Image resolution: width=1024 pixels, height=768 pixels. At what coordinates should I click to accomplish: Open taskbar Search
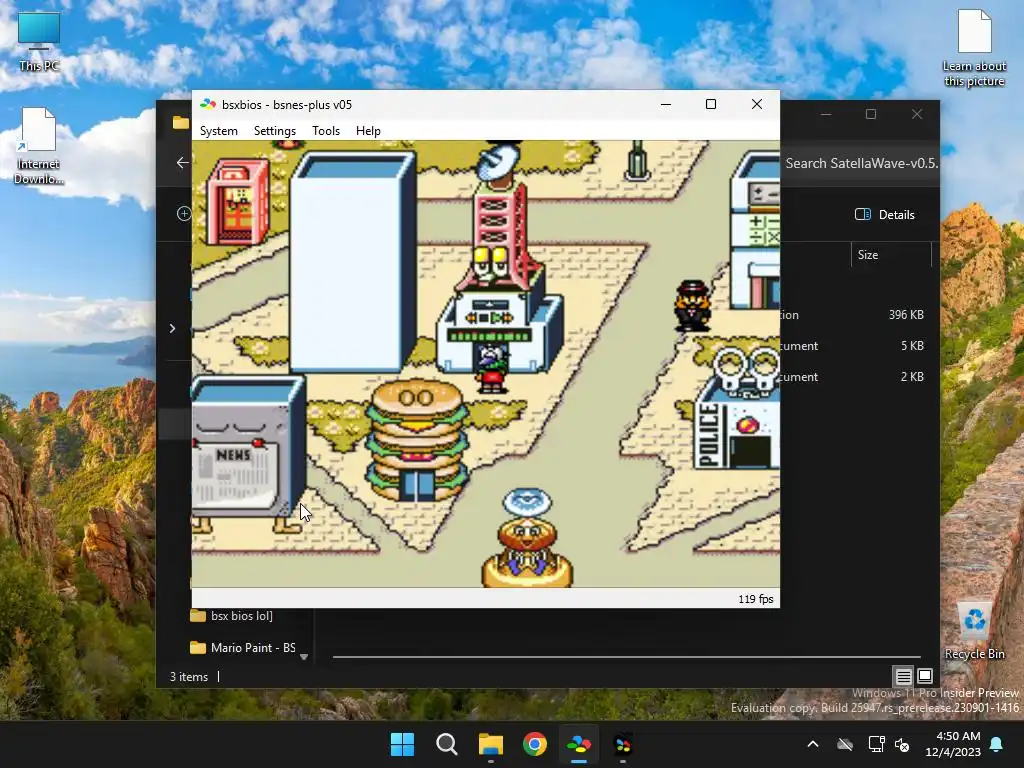tap(447, 744)
